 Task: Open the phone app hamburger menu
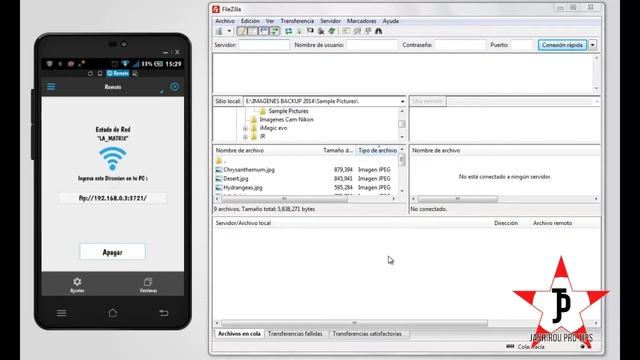(x=51, y=87)
